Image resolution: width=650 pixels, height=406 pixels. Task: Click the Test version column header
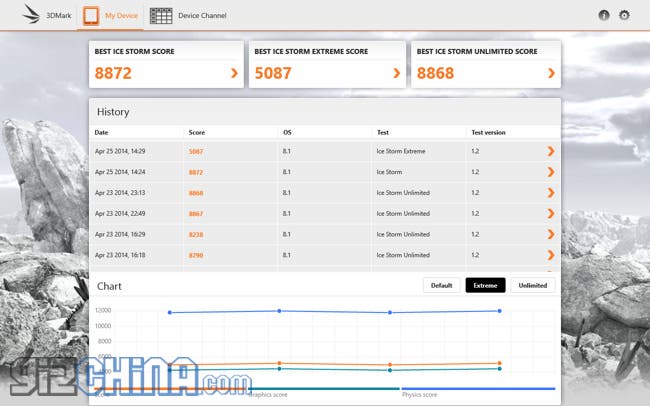(x=488, y=132)
